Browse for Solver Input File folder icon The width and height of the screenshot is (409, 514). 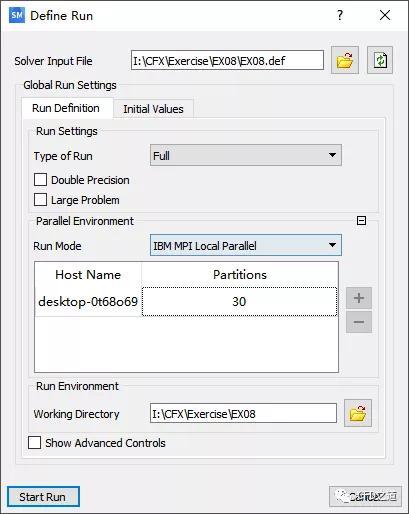point(345,60)
